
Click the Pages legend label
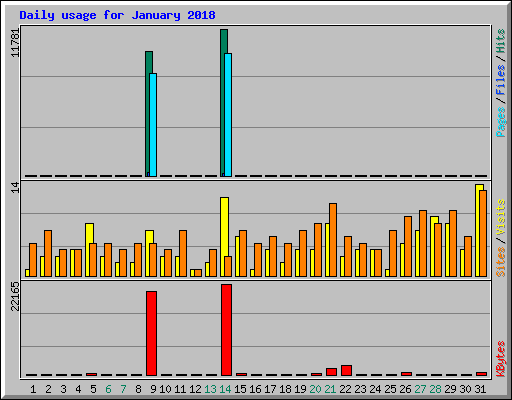coord(501,122)
